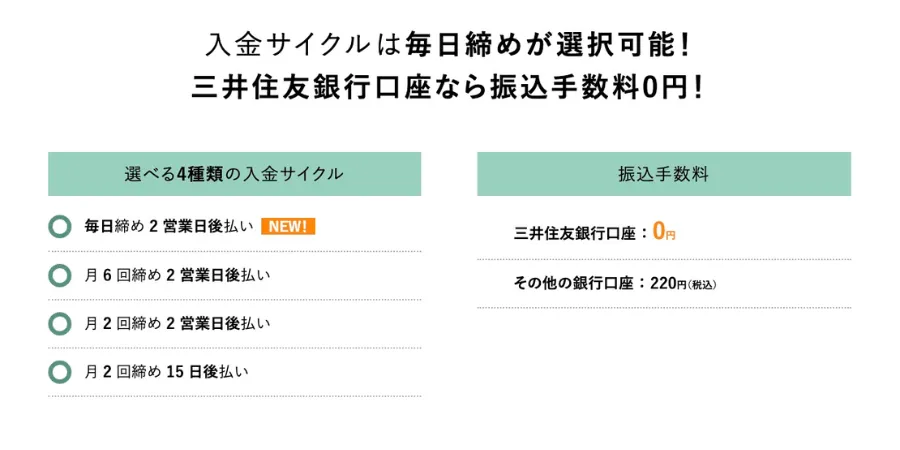The width and height of the screenshot is (900, 450).
Task: Click the 毎日締め 2 営業日後払い text
Action: 169,227
